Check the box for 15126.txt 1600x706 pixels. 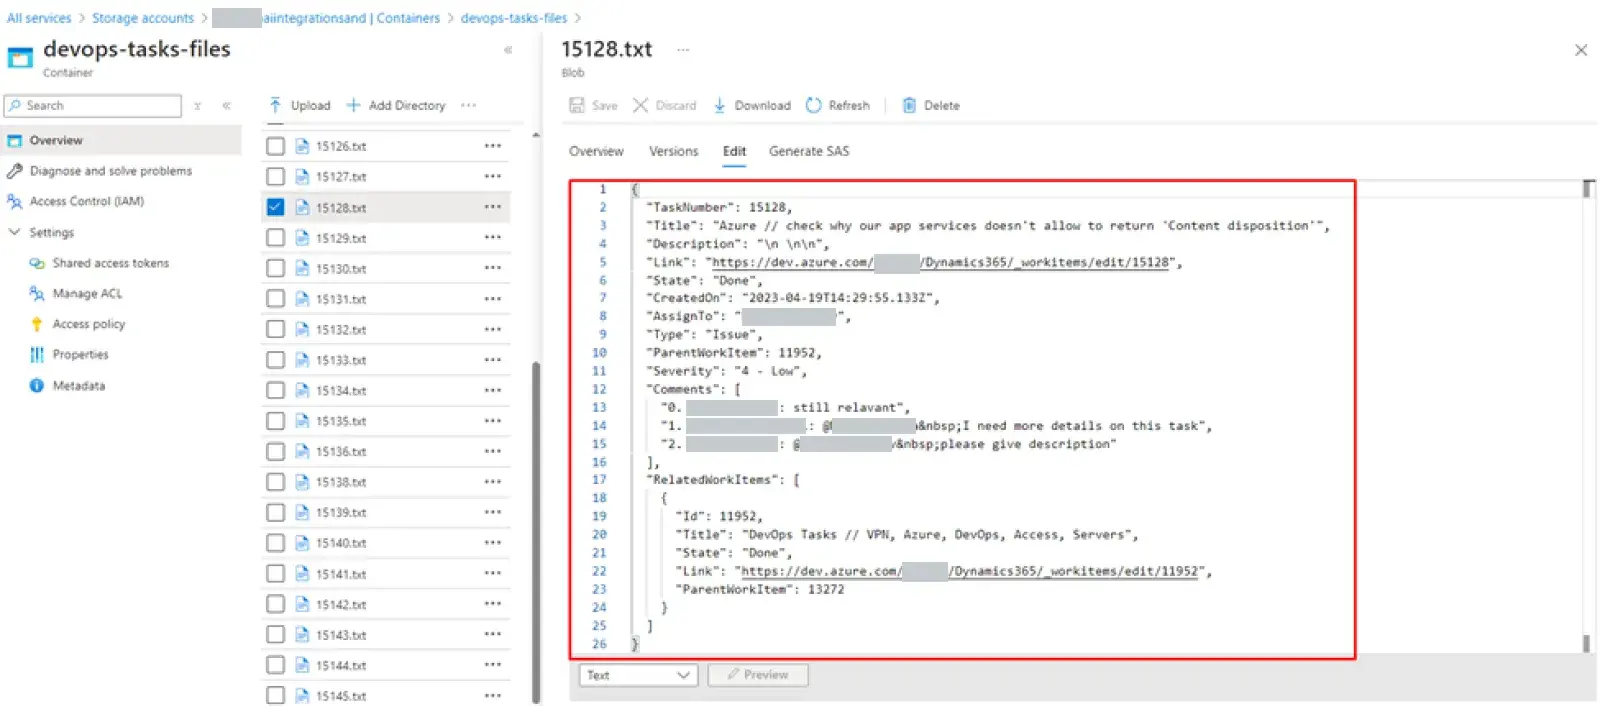pos(275,146)
